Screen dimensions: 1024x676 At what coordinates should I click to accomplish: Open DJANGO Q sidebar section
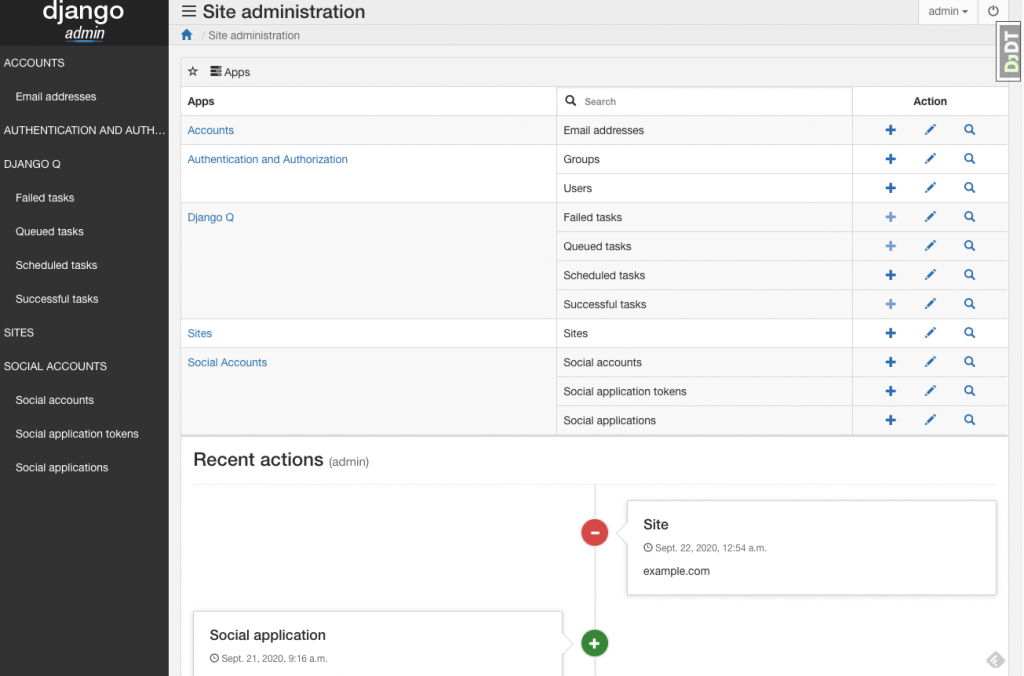pyautogui.click(x=32, y=164)
